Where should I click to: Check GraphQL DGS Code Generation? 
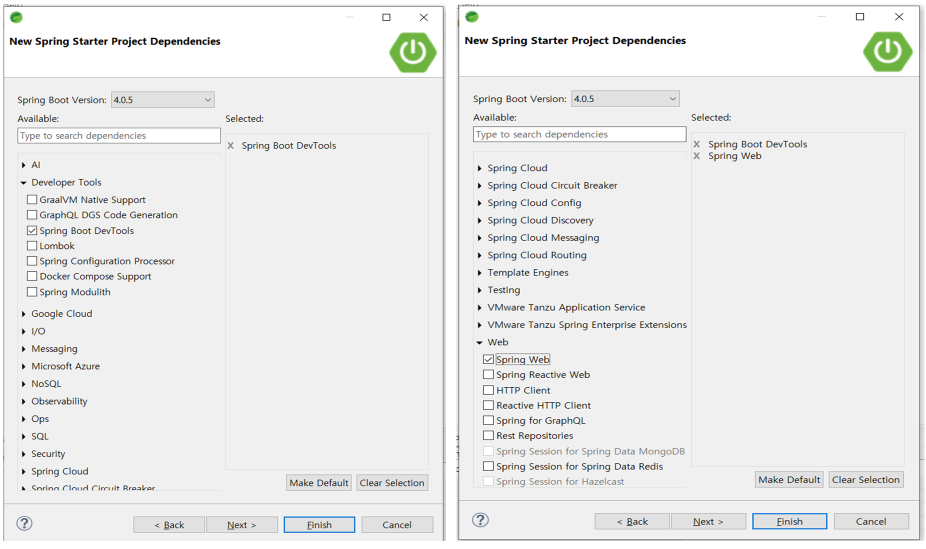32,215
